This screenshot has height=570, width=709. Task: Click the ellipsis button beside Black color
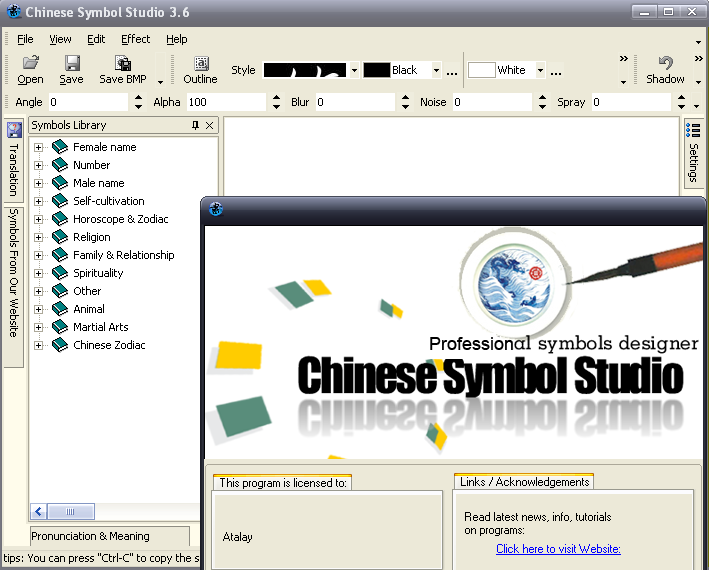pos(452,71)
